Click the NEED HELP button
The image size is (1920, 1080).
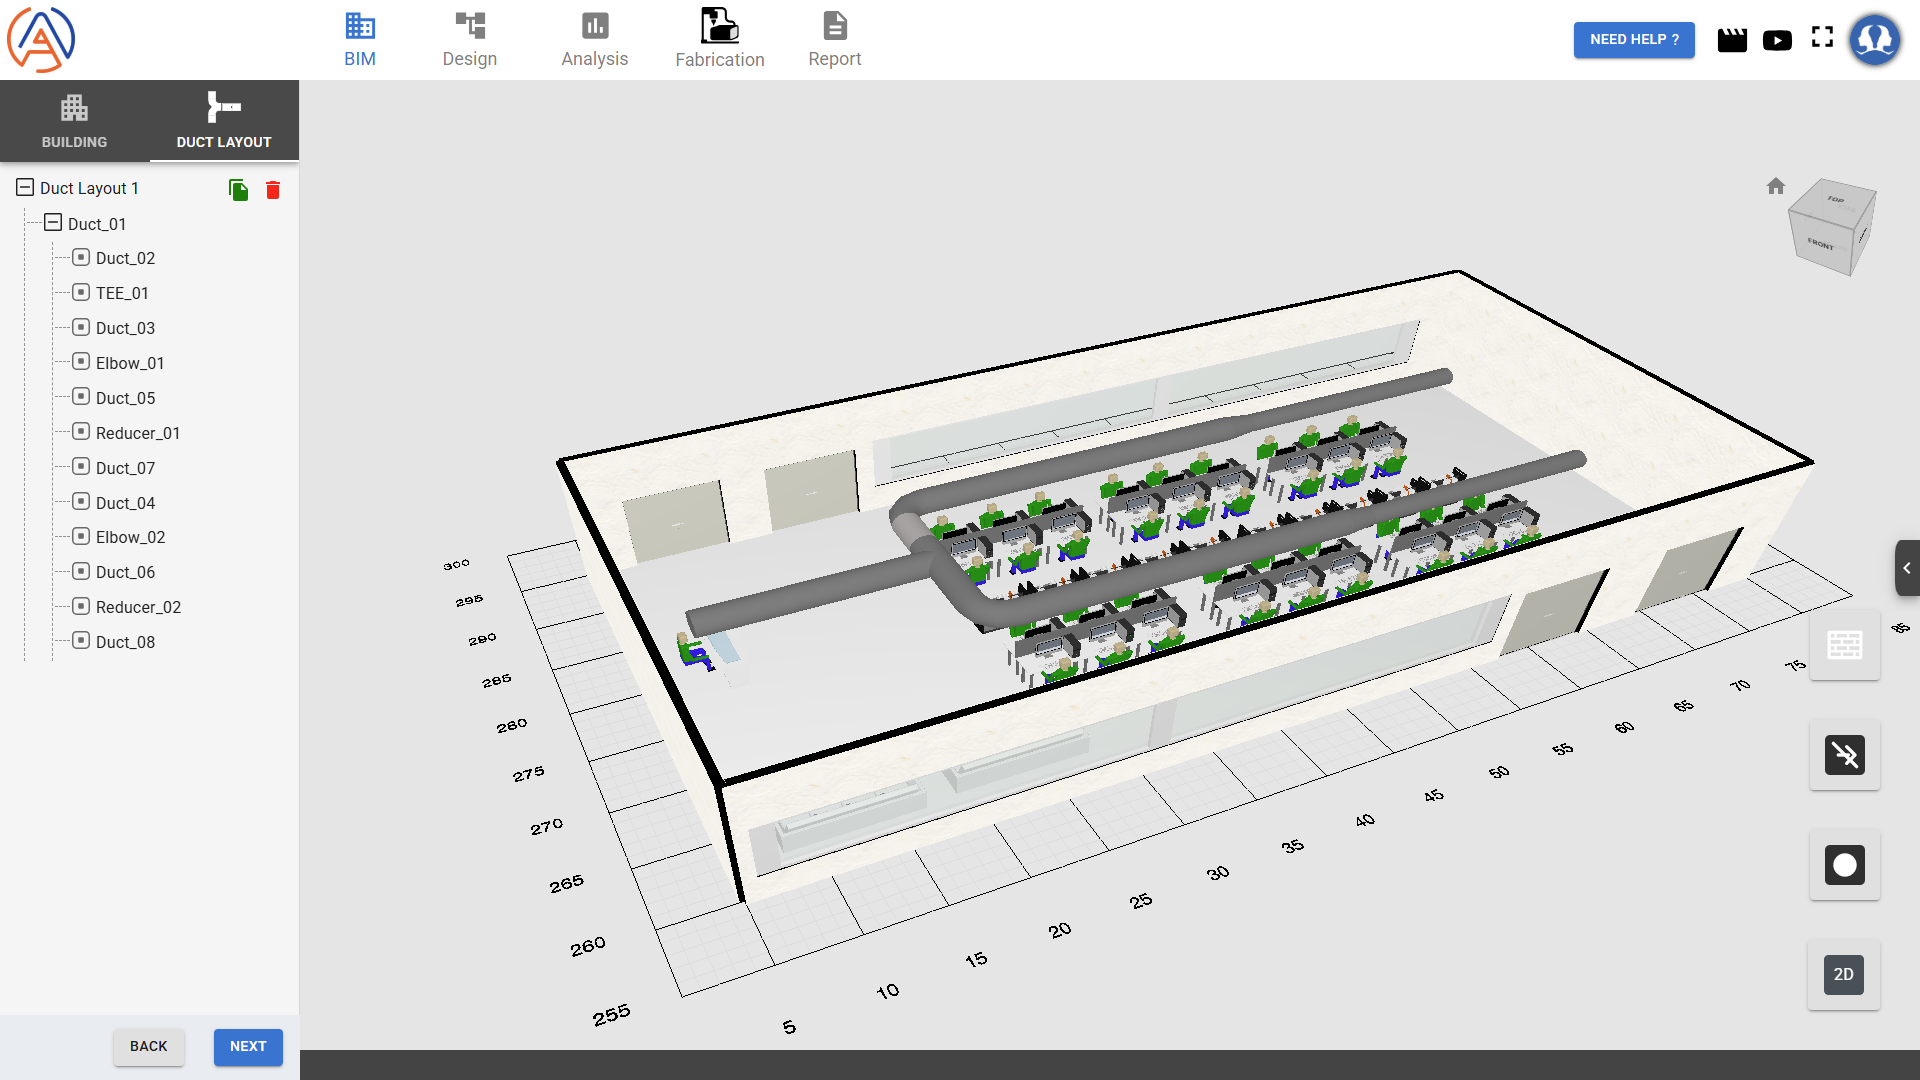(1633, 40)
